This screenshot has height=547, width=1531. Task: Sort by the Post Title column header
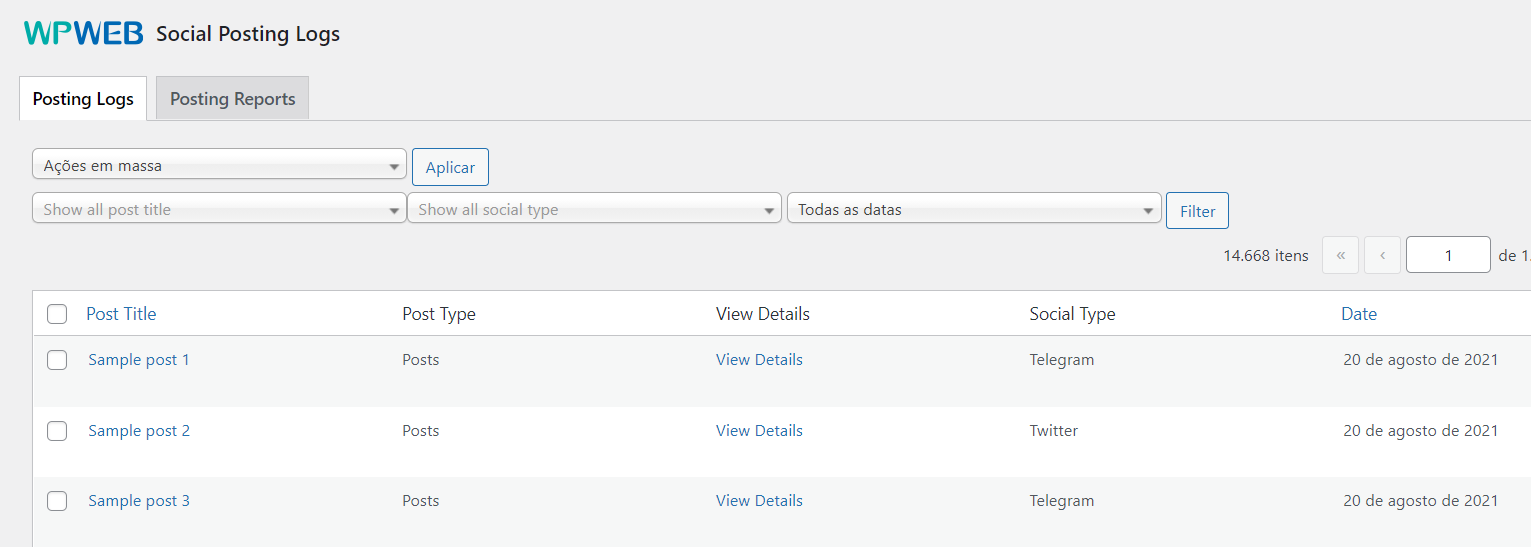click(121, 314)
